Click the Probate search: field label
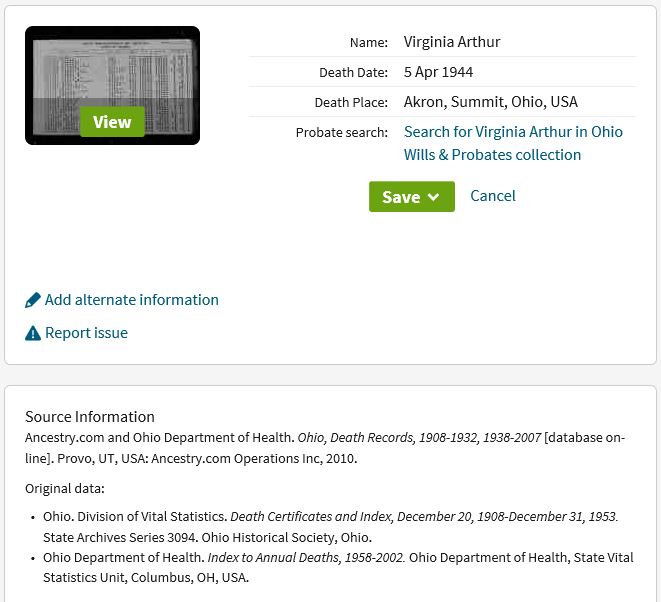The height and width of the screenshot is (602, 661). tap(341, 133)
